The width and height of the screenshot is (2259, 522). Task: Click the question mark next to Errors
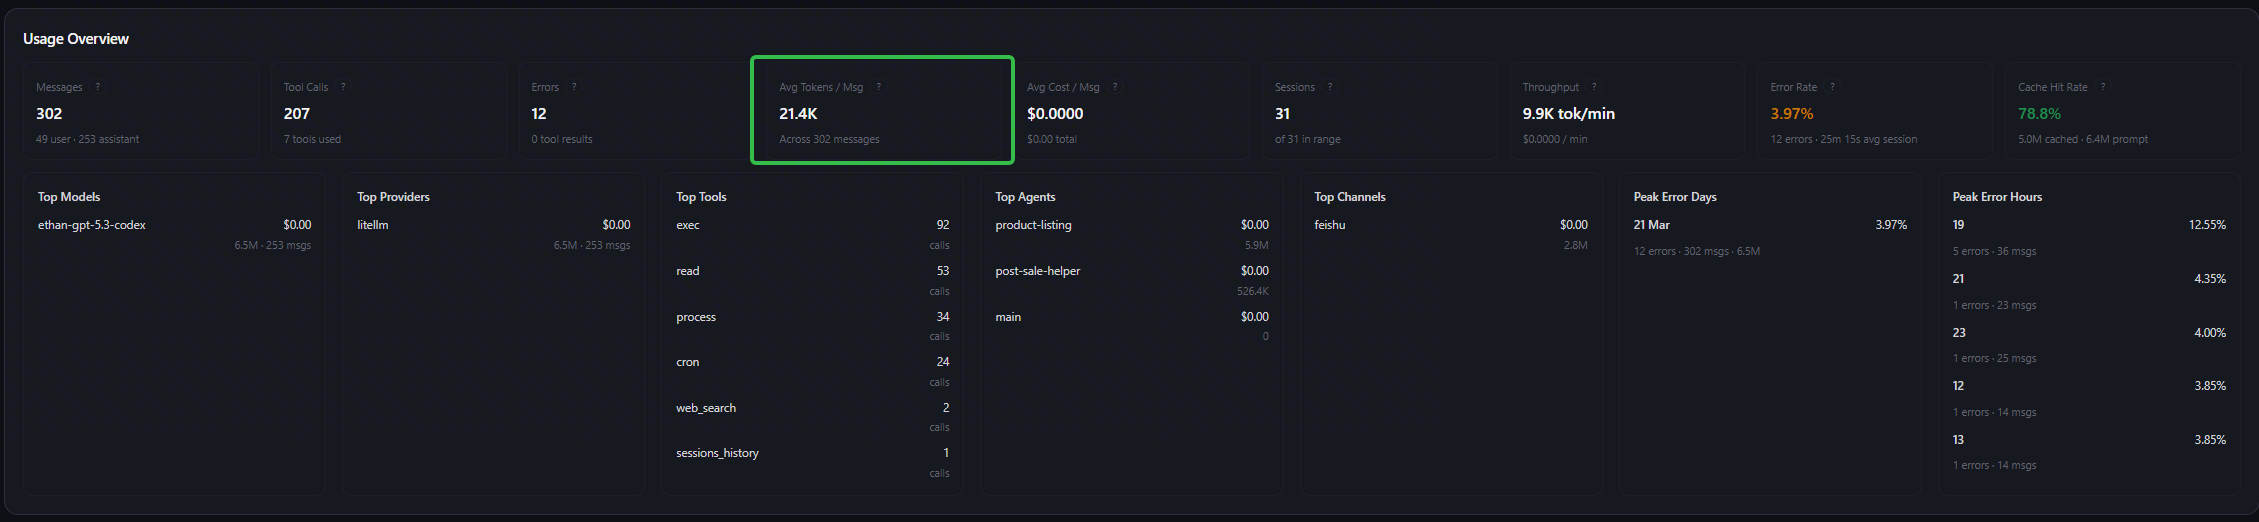point(574,87)
